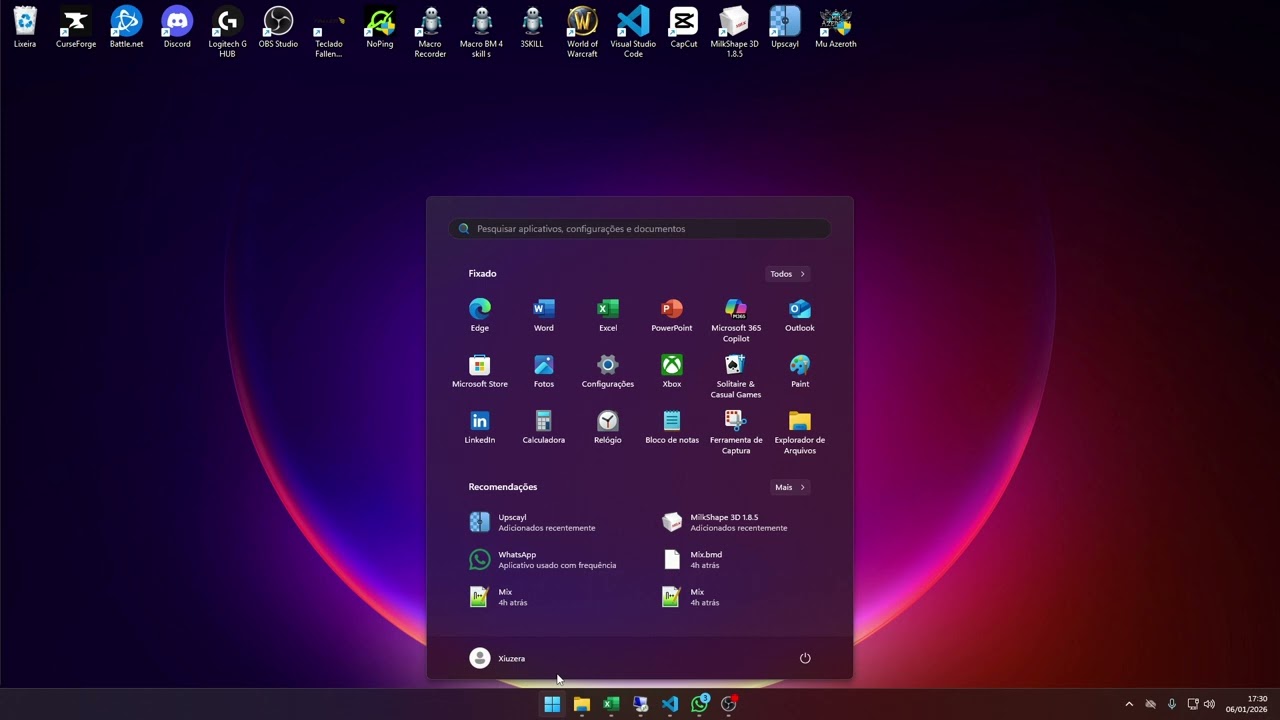
Task: Launch Outlook from pinned apps
Action: click(800, 315)
